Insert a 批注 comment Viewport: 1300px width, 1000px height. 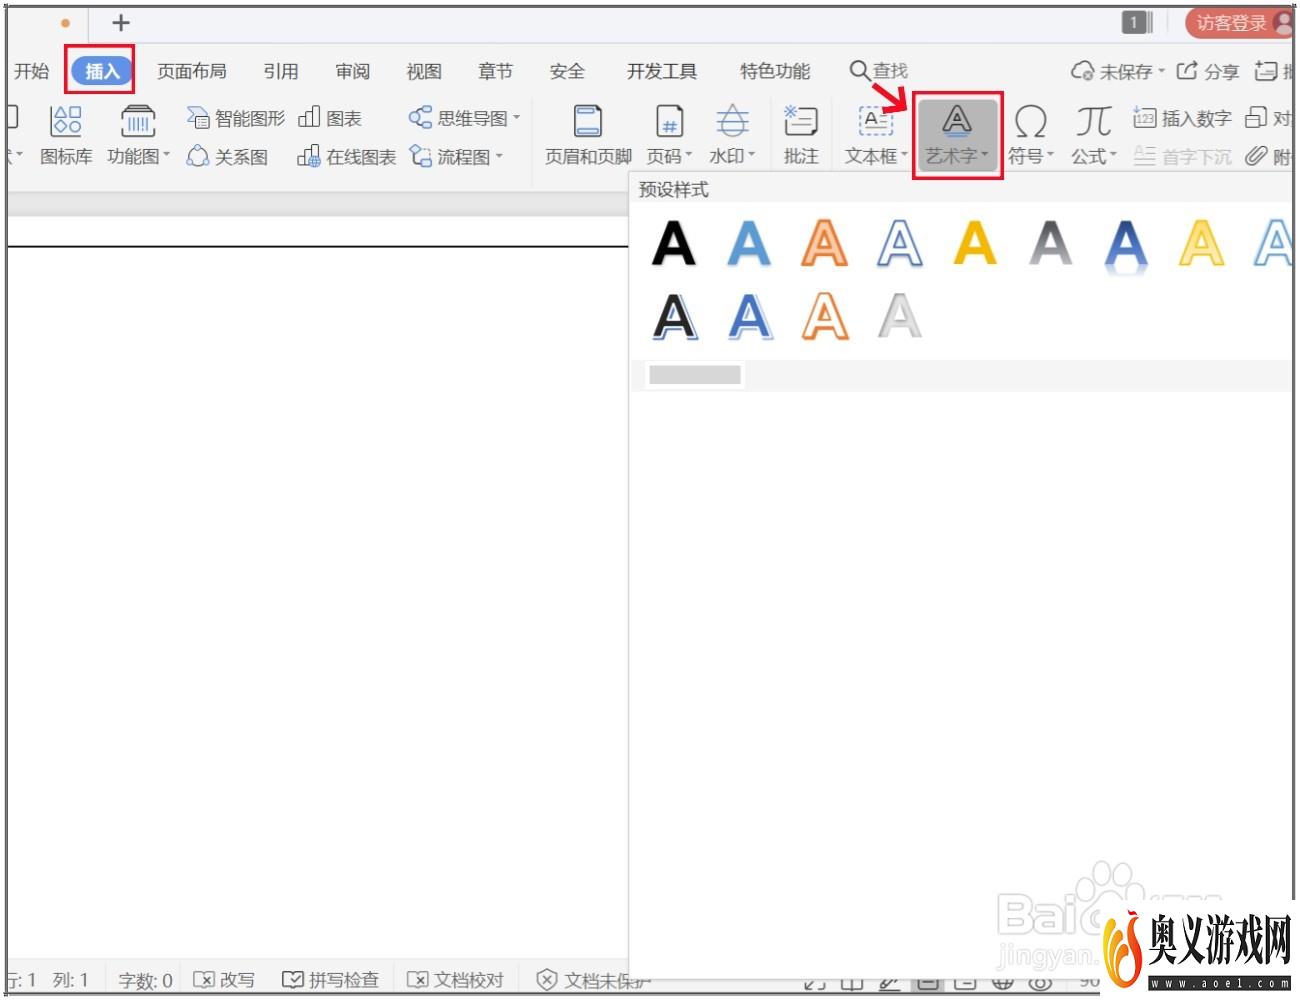801,135
